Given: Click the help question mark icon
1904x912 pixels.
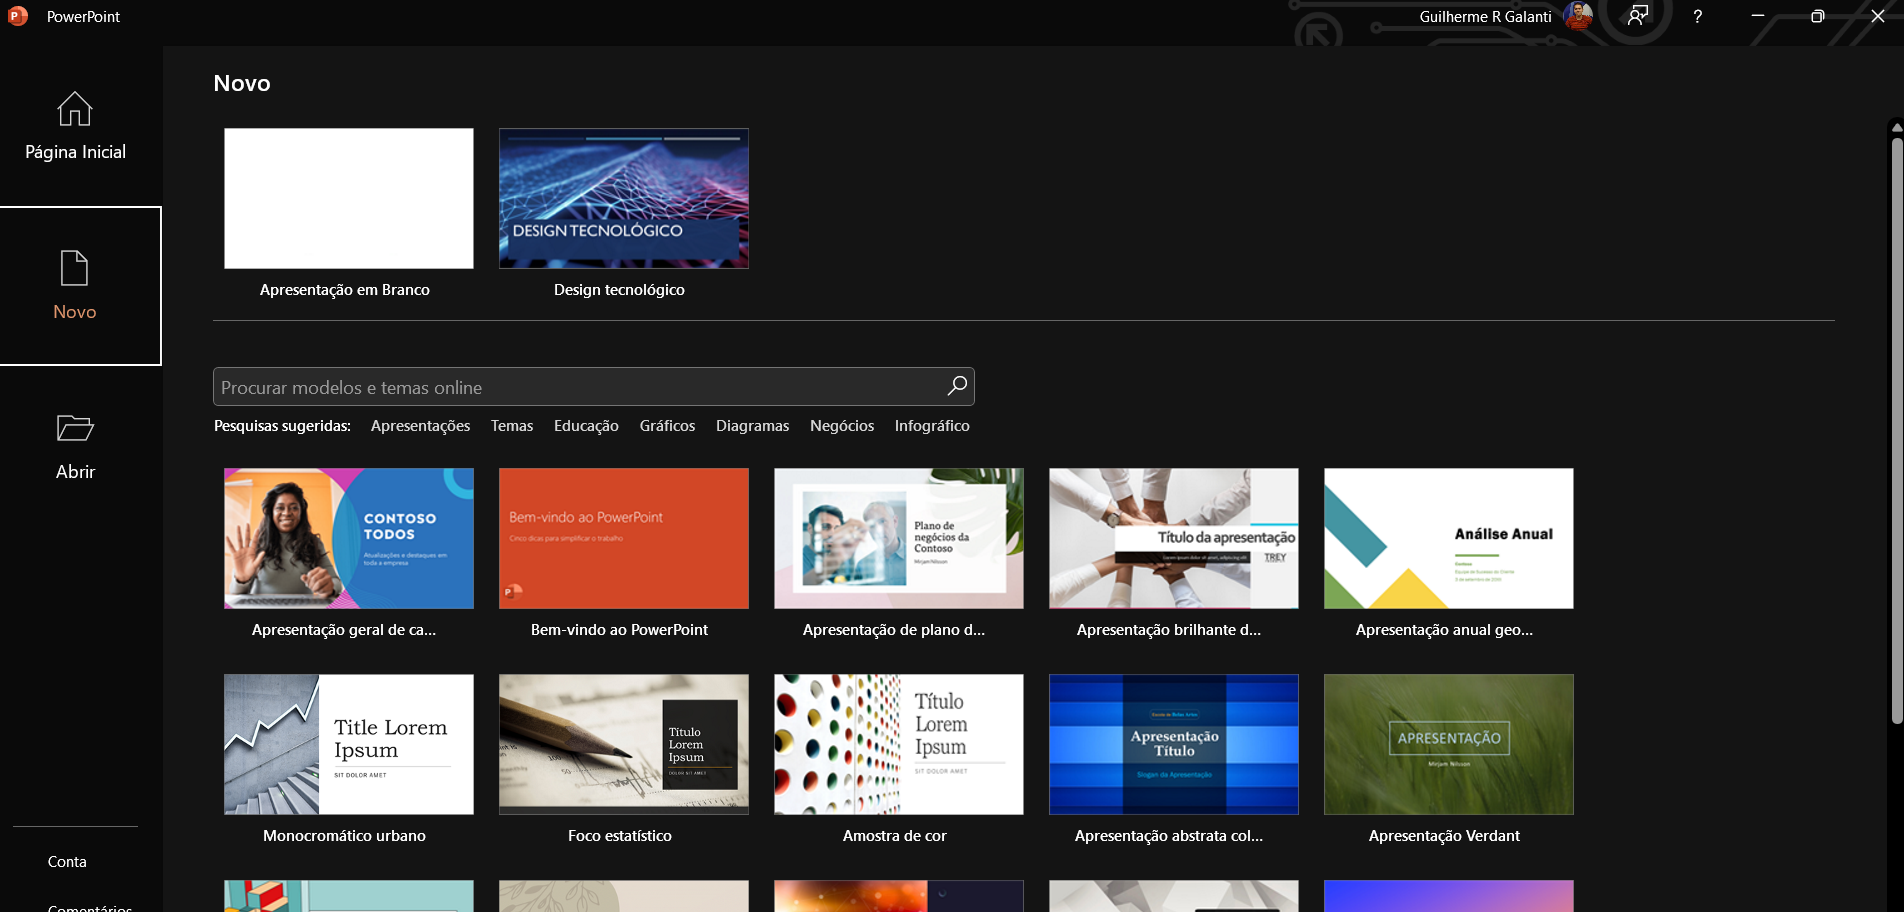Looking at the screenshot, I should [1698, 16].
